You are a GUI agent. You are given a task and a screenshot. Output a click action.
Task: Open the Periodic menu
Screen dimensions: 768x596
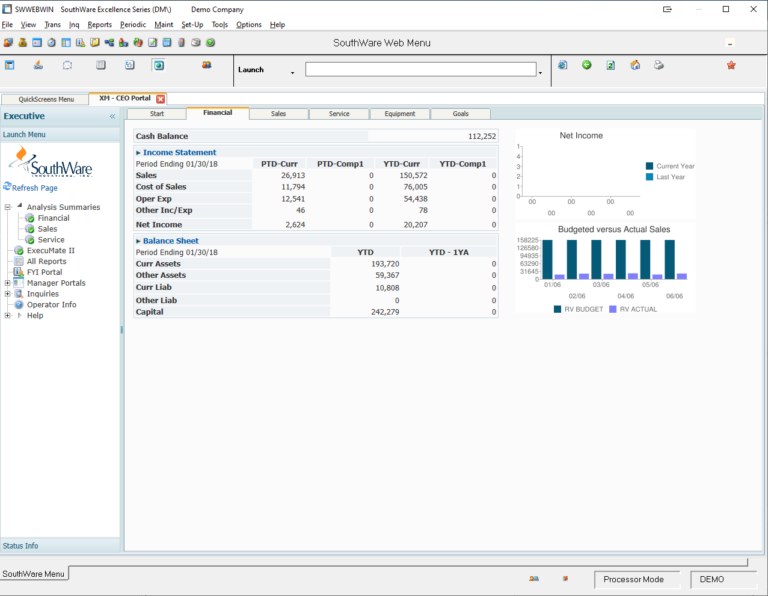click(x=133, y=24)
